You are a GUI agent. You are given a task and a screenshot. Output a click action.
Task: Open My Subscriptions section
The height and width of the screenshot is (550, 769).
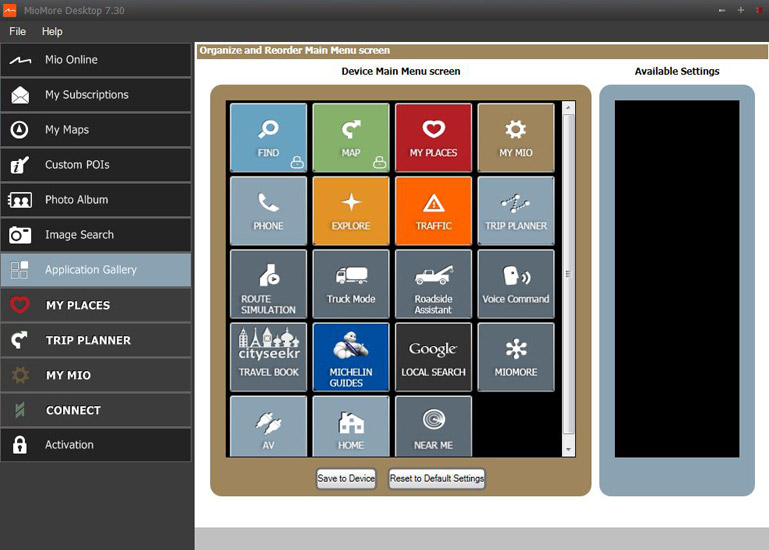[96, 95]
